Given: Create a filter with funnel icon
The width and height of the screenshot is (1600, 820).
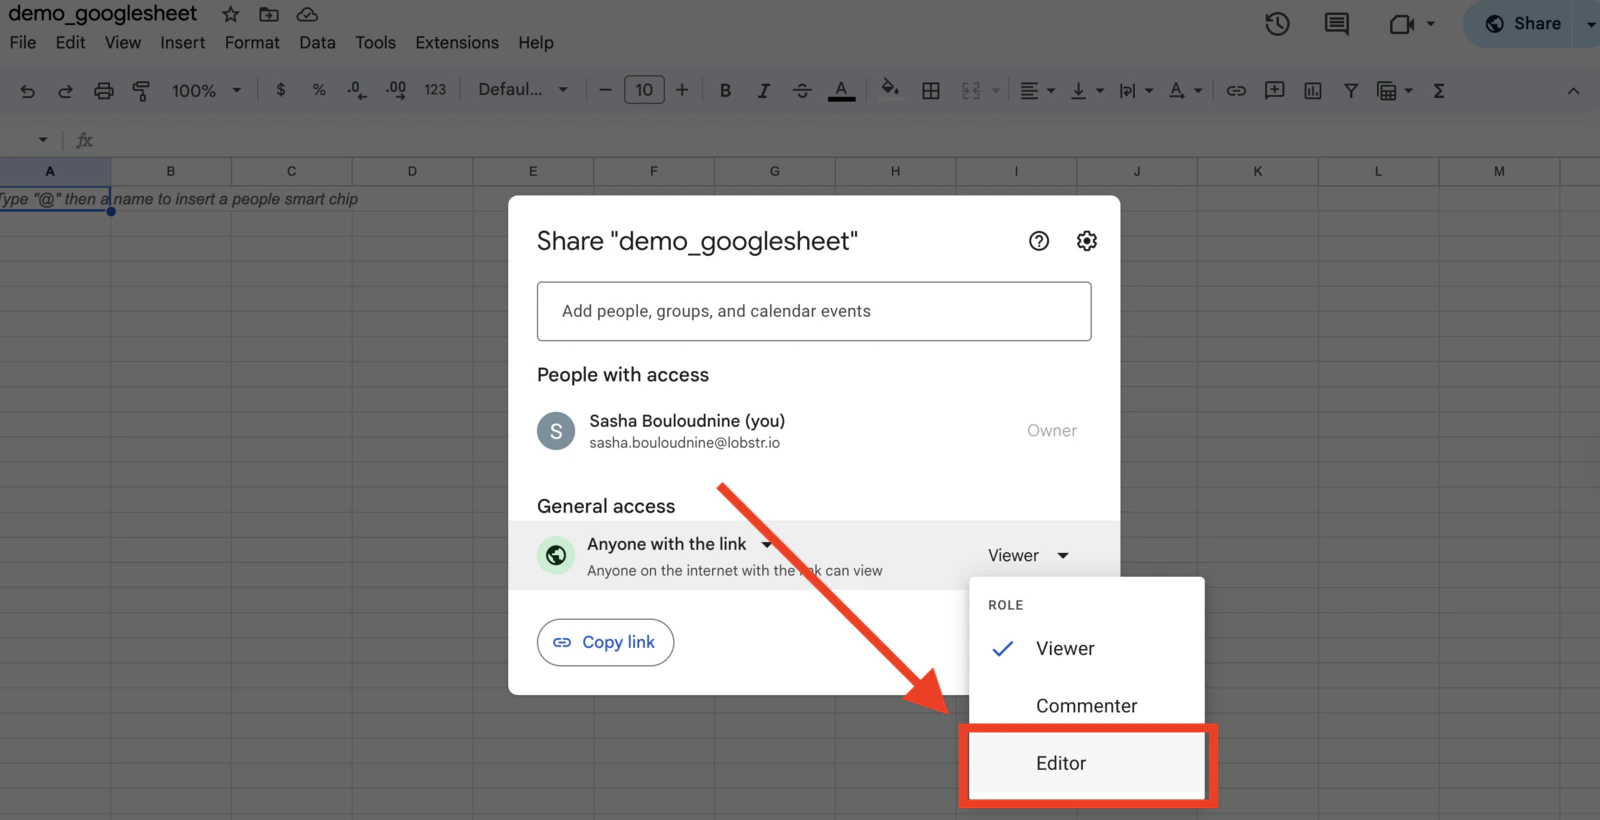Looking at the screenshot, I should tap(1351, 91).
